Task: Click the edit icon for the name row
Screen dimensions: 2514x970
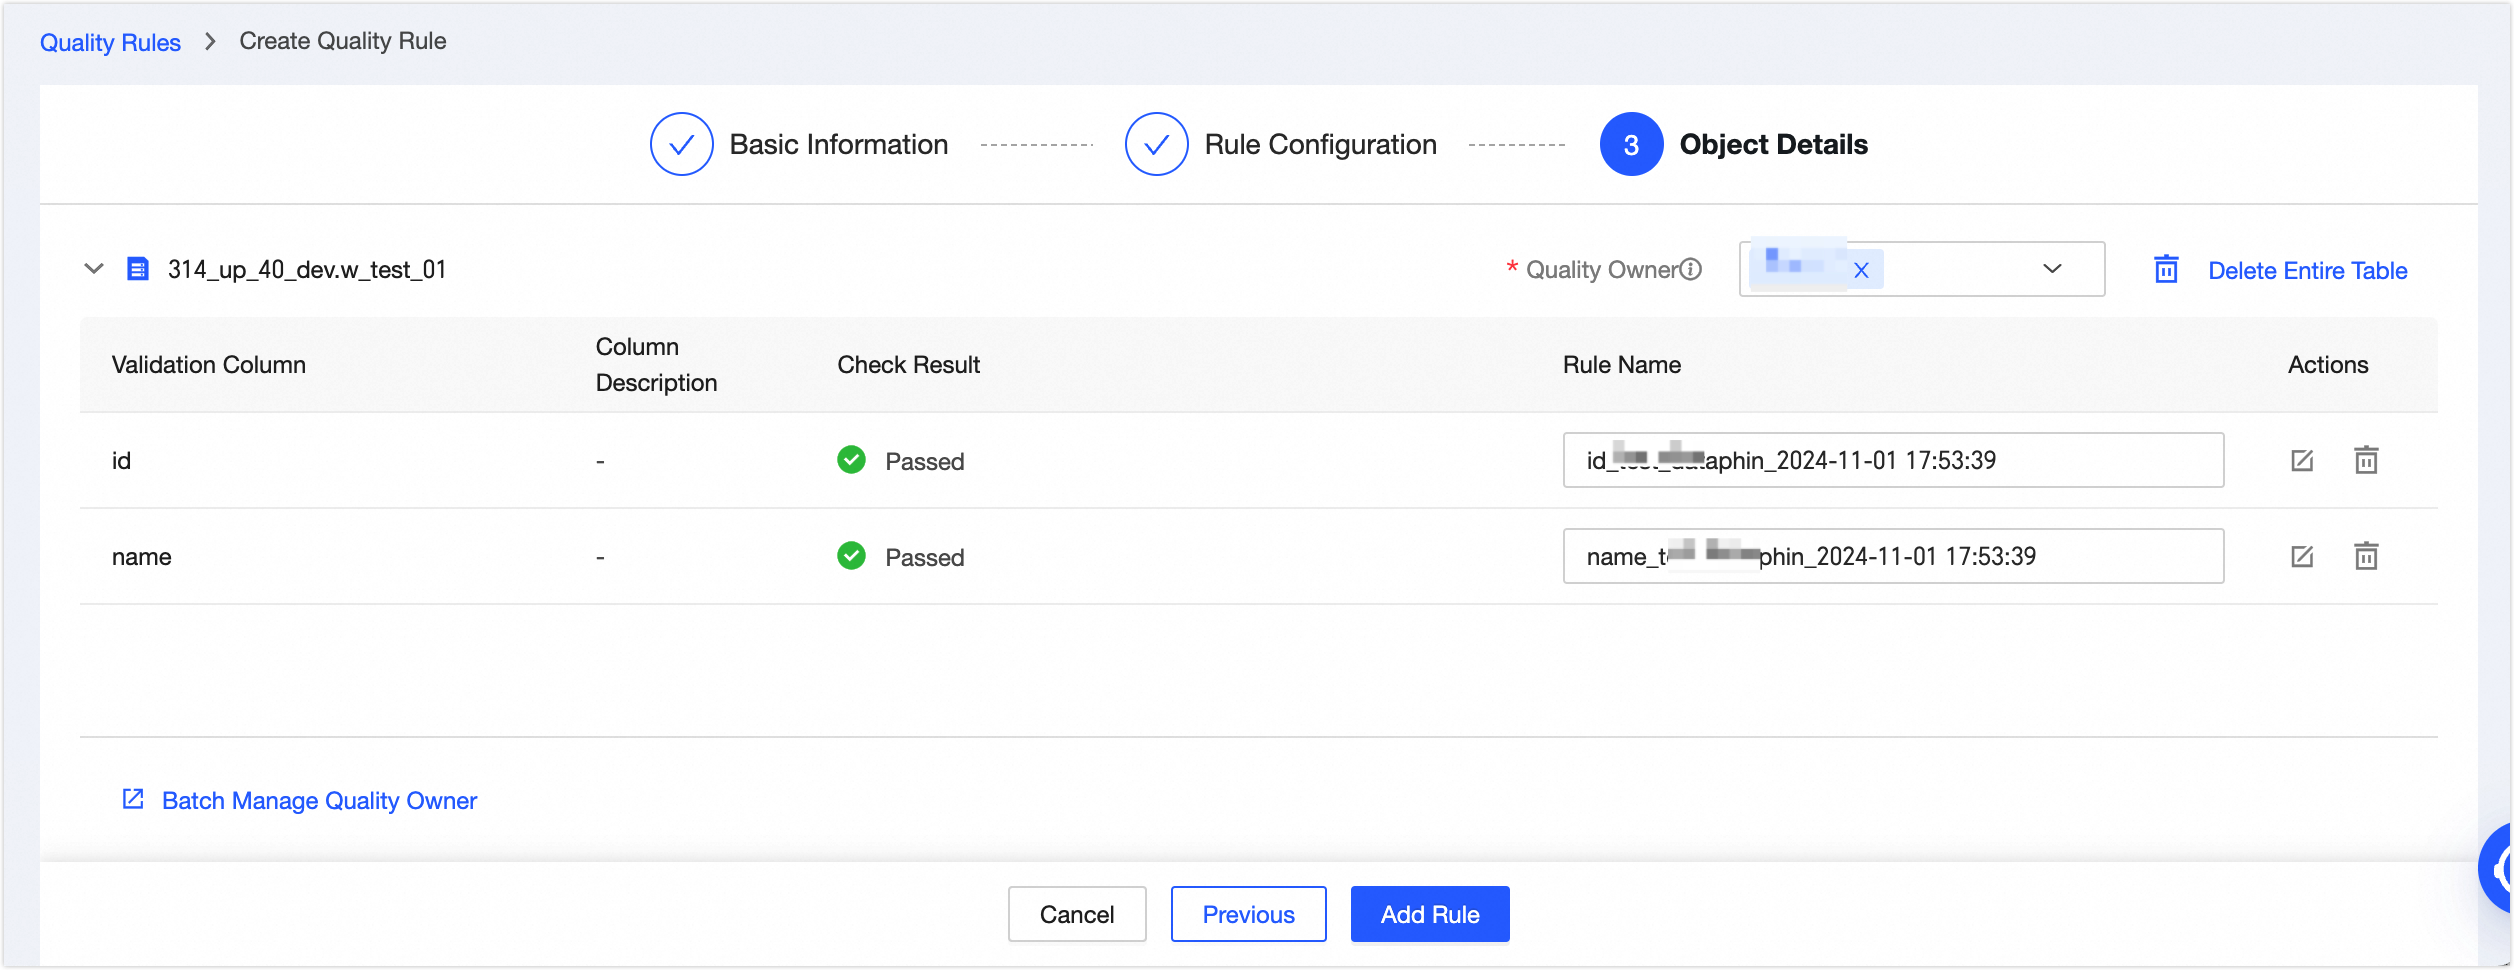Action: 2302,556
